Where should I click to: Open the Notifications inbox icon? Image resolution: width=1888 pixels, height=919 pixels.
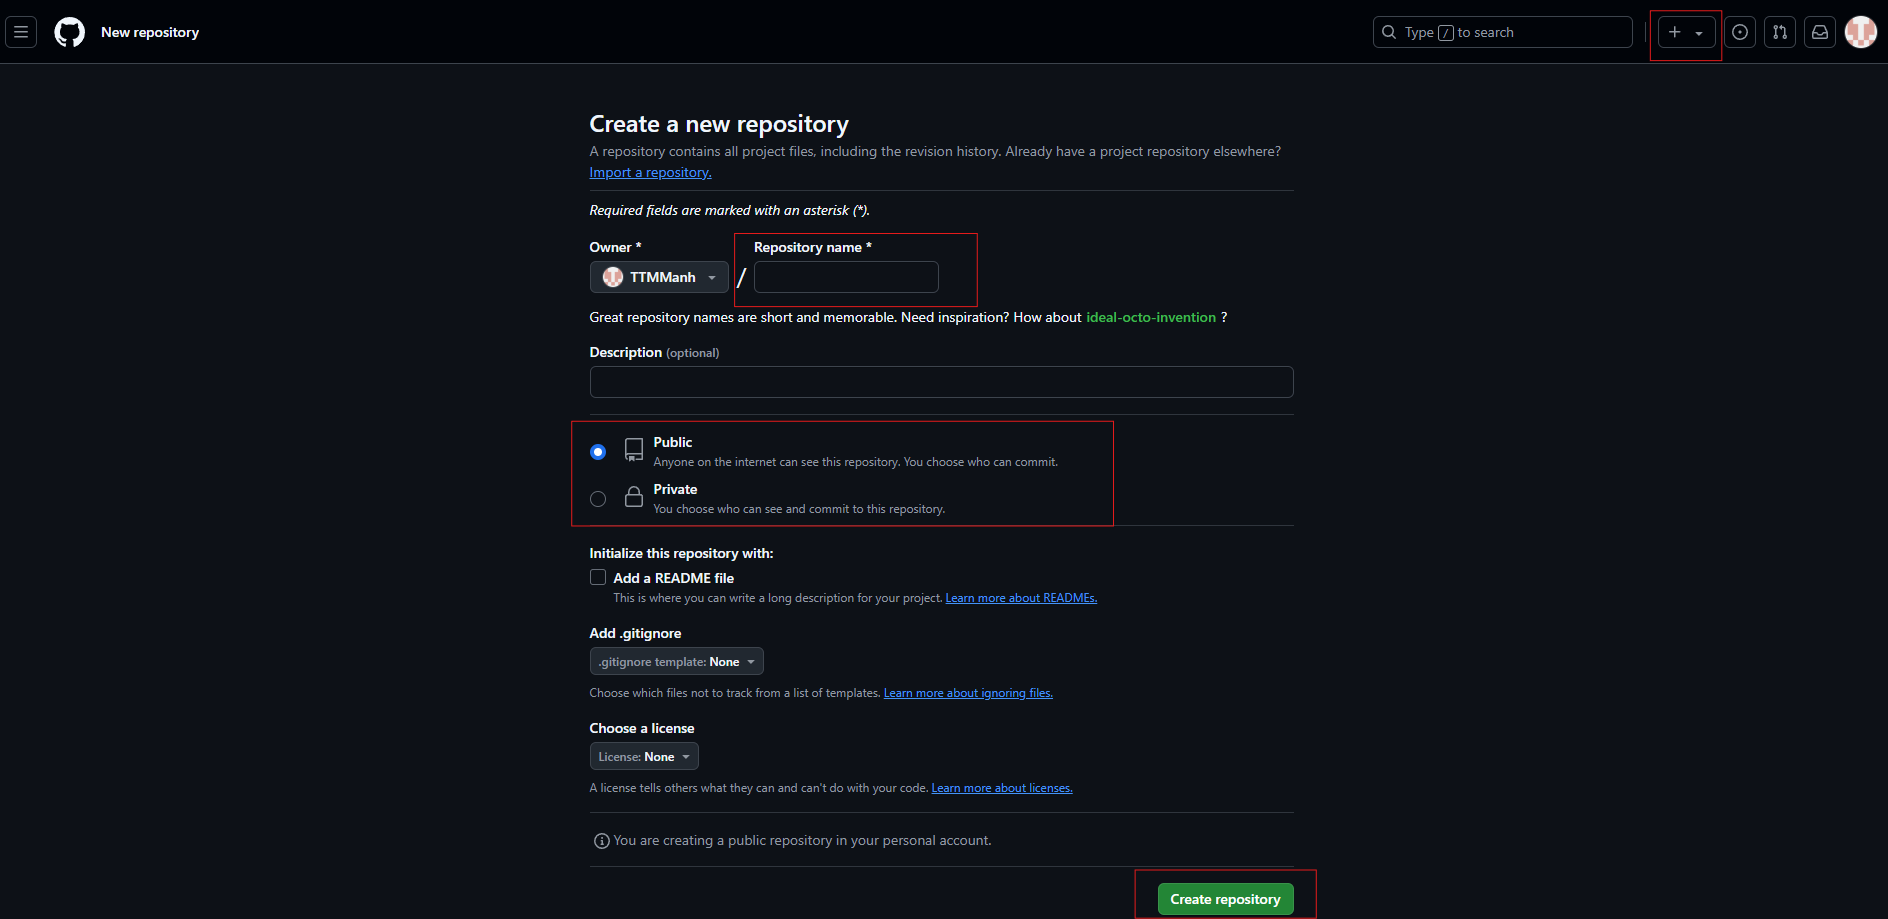pos(1820,32)
